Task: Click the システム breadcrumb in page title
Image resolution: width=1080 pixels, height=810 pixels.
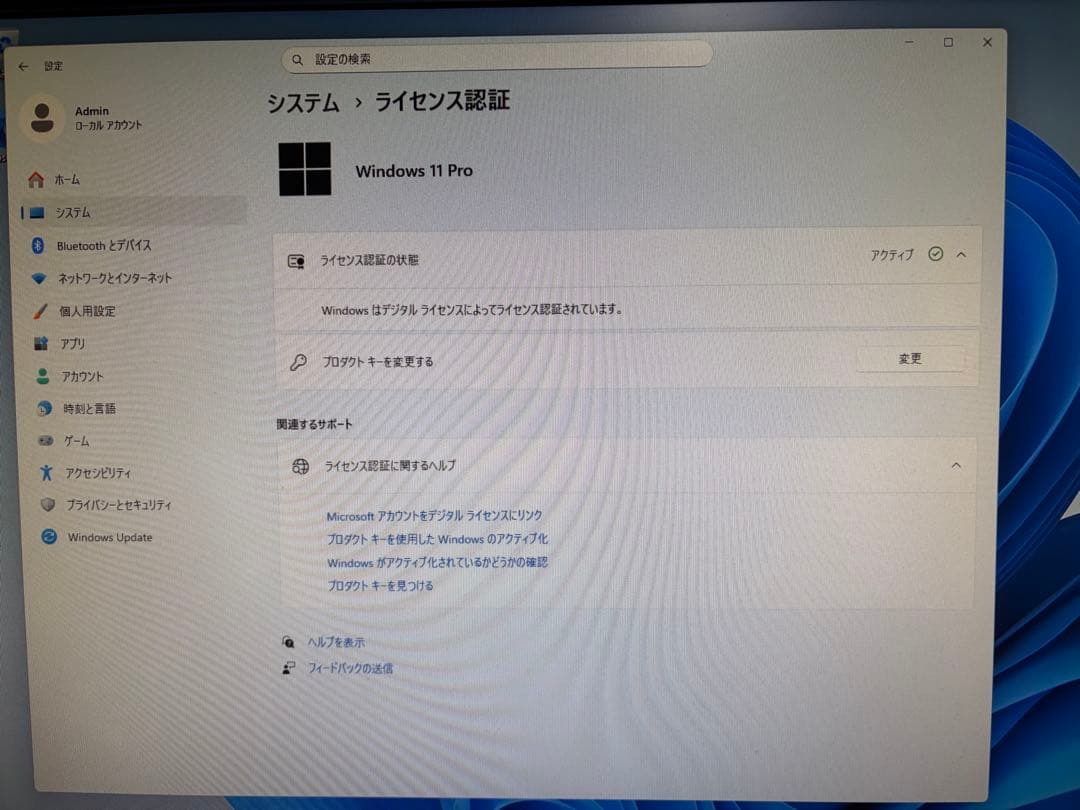Action: pos(303,103)
